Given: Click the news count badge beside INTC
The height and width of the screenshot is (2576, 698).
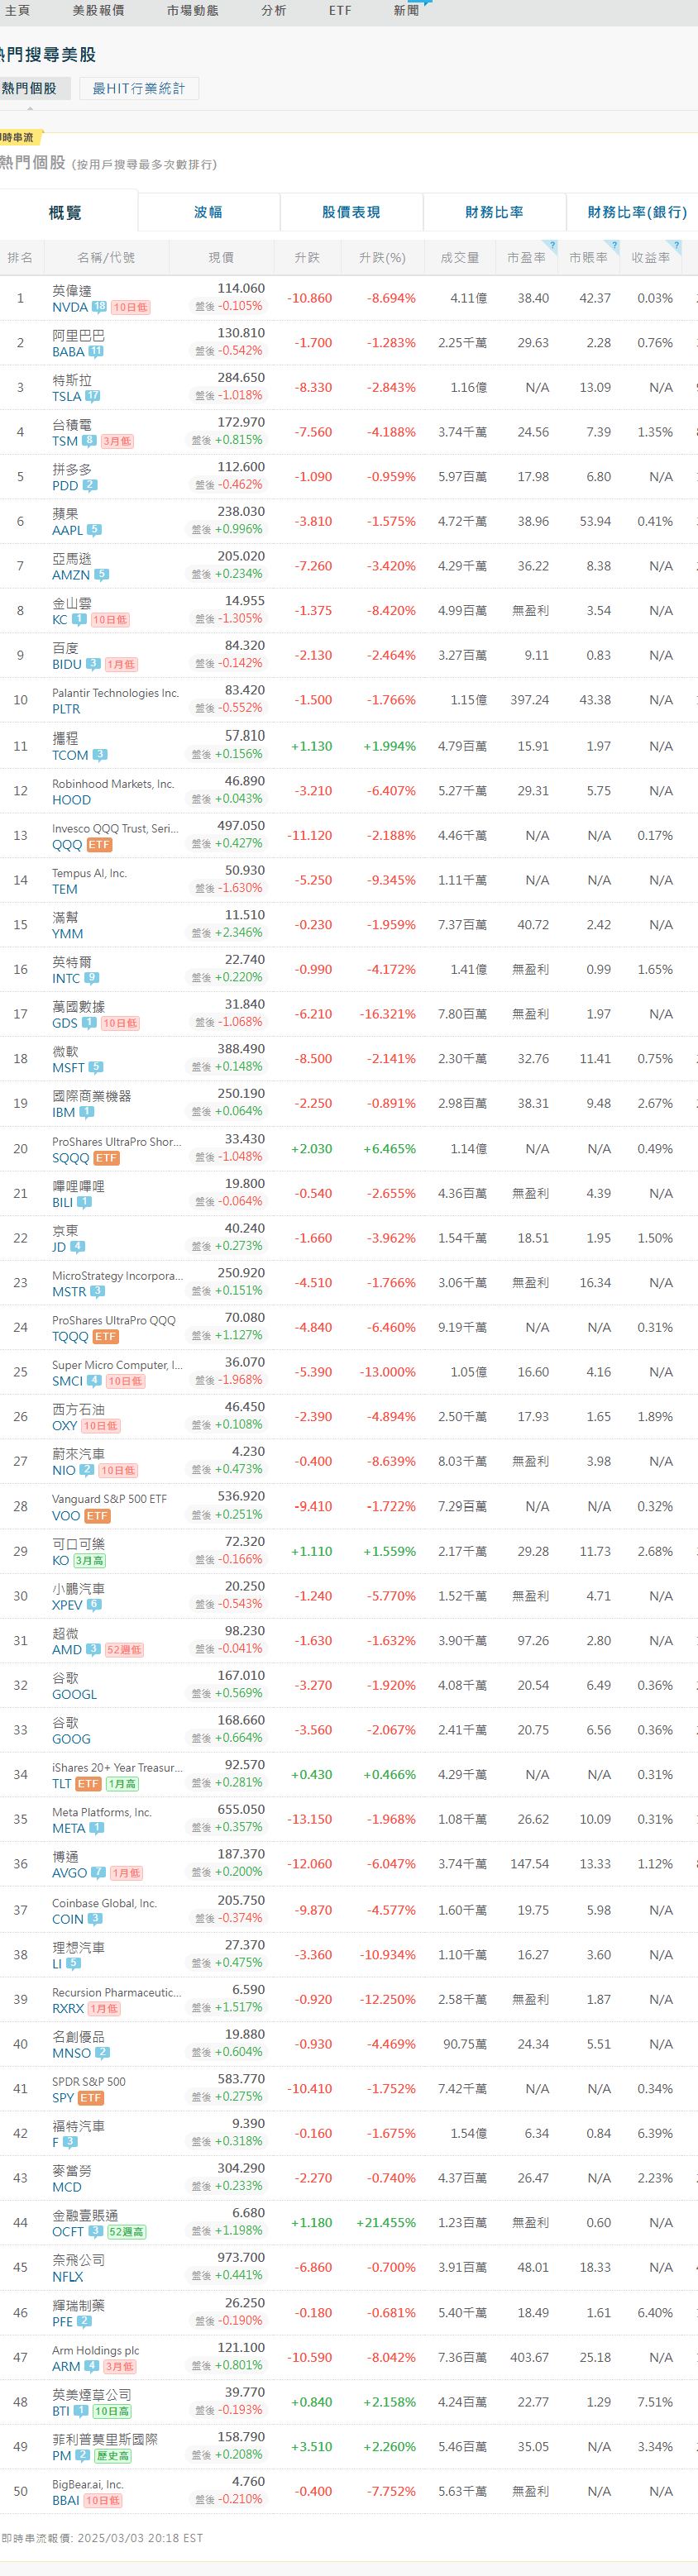Looking at the screenshot, I should pos(91,978).
